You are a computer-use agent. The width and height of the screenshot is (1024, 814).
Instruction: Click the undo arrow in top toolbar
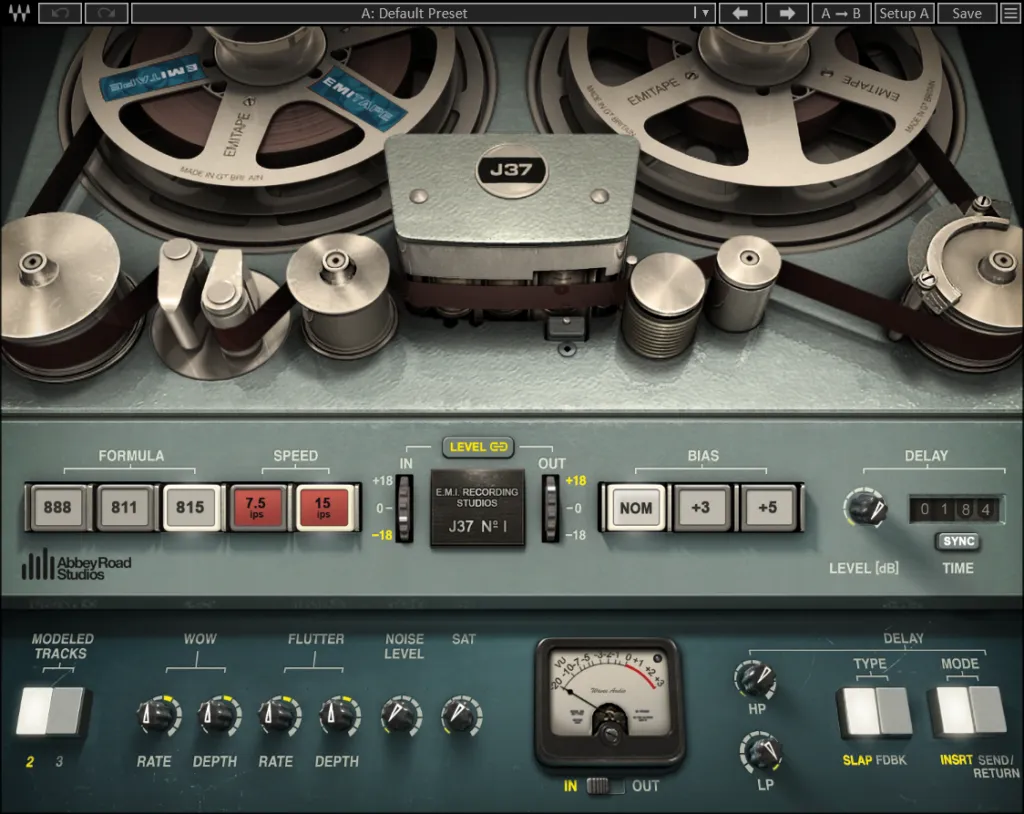[62, 13]
